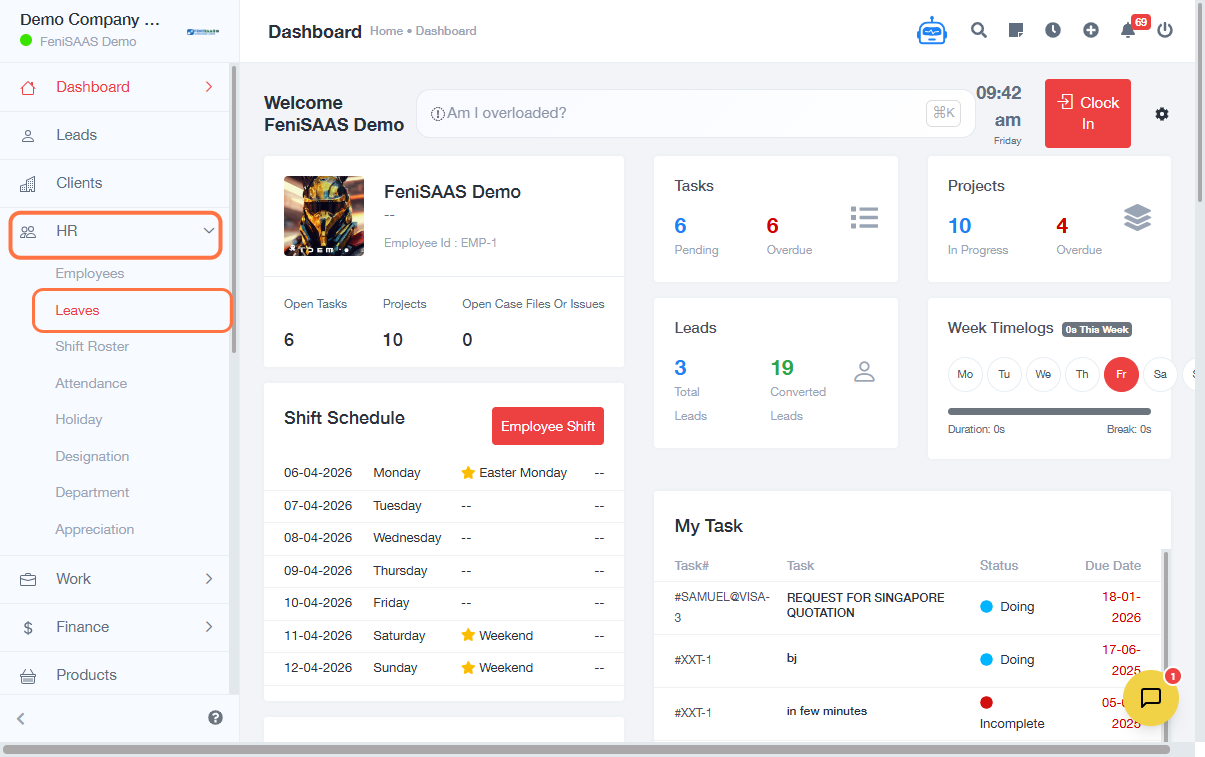Open the chat widget bubble

1150,697
